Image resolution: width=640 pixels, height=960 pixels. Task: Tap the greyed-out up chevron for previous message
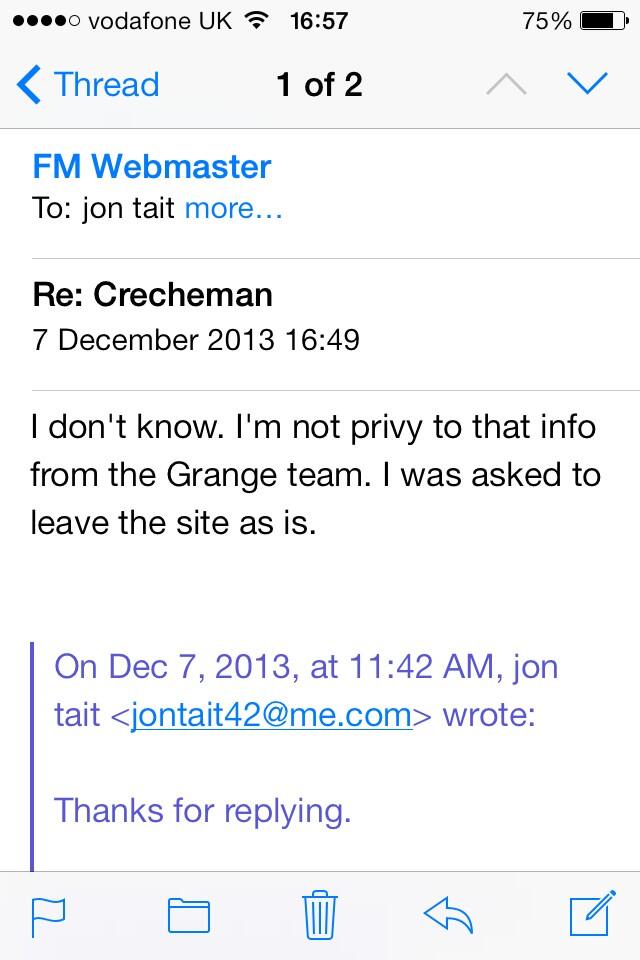click(506, 85)
